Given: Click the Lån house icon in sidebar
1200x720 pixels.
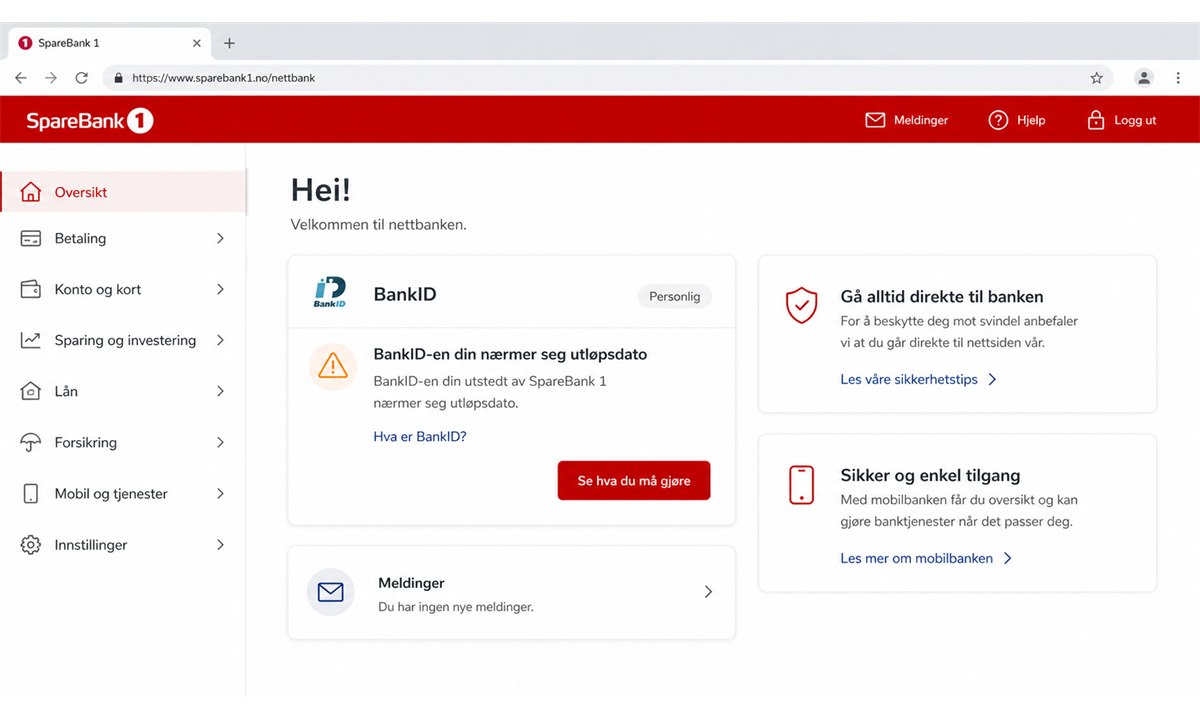Looking at the screenshot, I should tap(31, 391).
